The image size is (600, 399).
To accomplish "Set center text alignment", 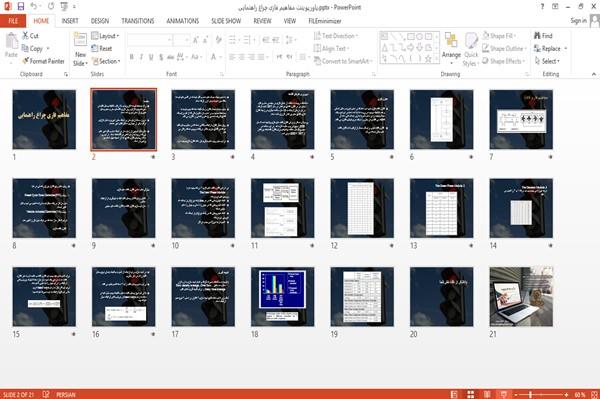I will tap(242, 57).
